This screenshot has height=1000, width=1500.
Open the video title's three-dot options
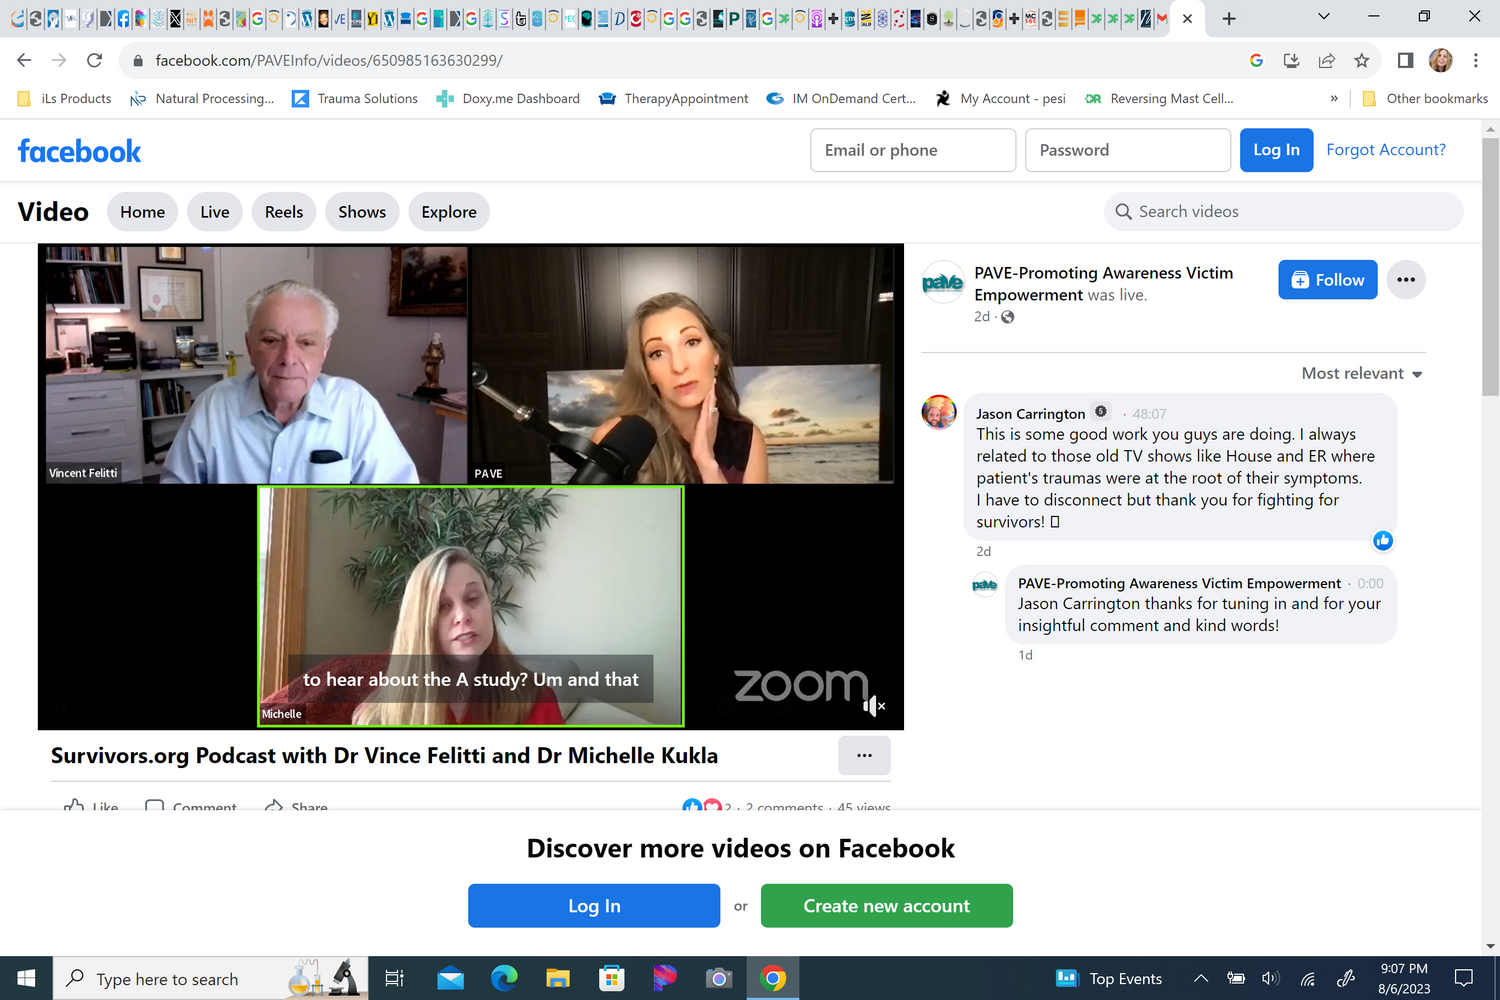pos(865,756)
